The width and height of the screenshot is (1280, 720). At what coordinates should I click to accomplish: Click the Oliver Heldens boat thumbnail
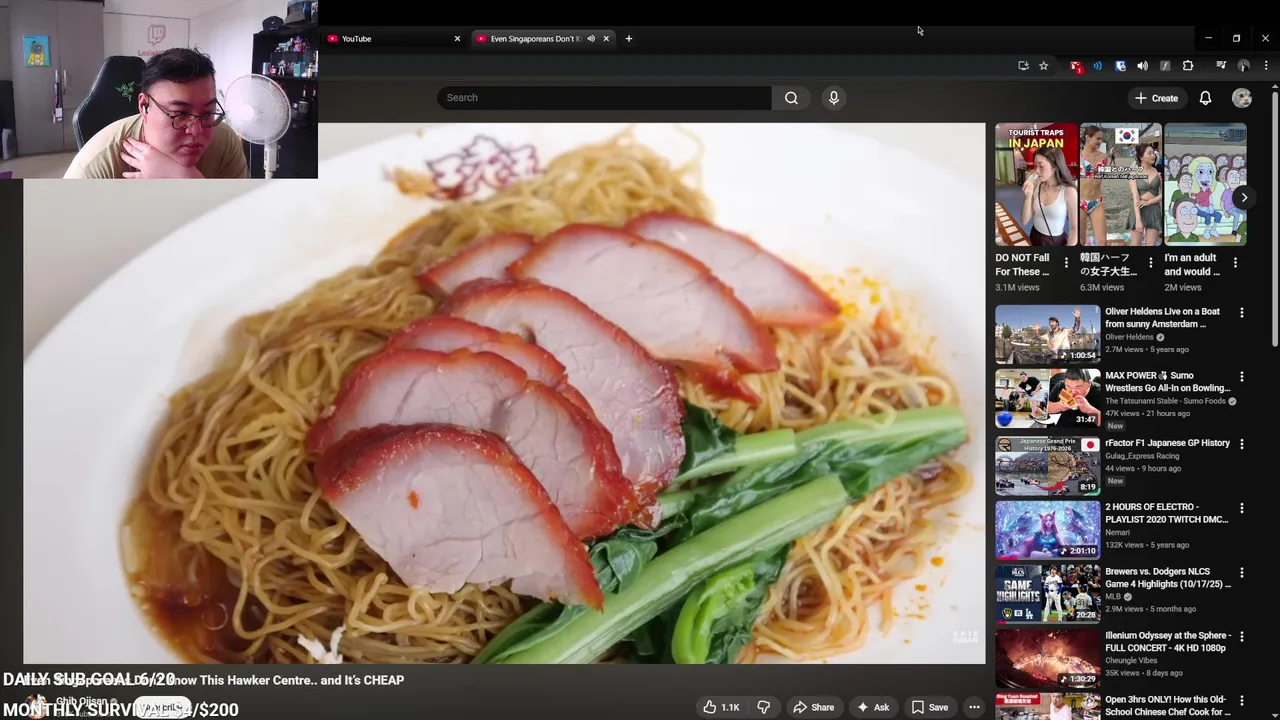(1047, 334)
